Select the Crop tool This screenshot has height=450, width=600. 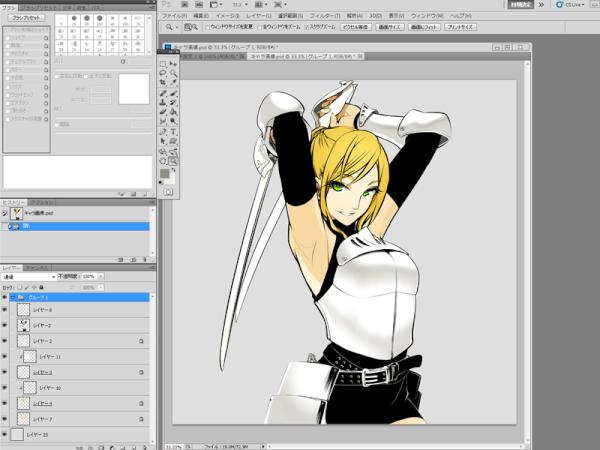pyautogui.click(x=163, y=82)
